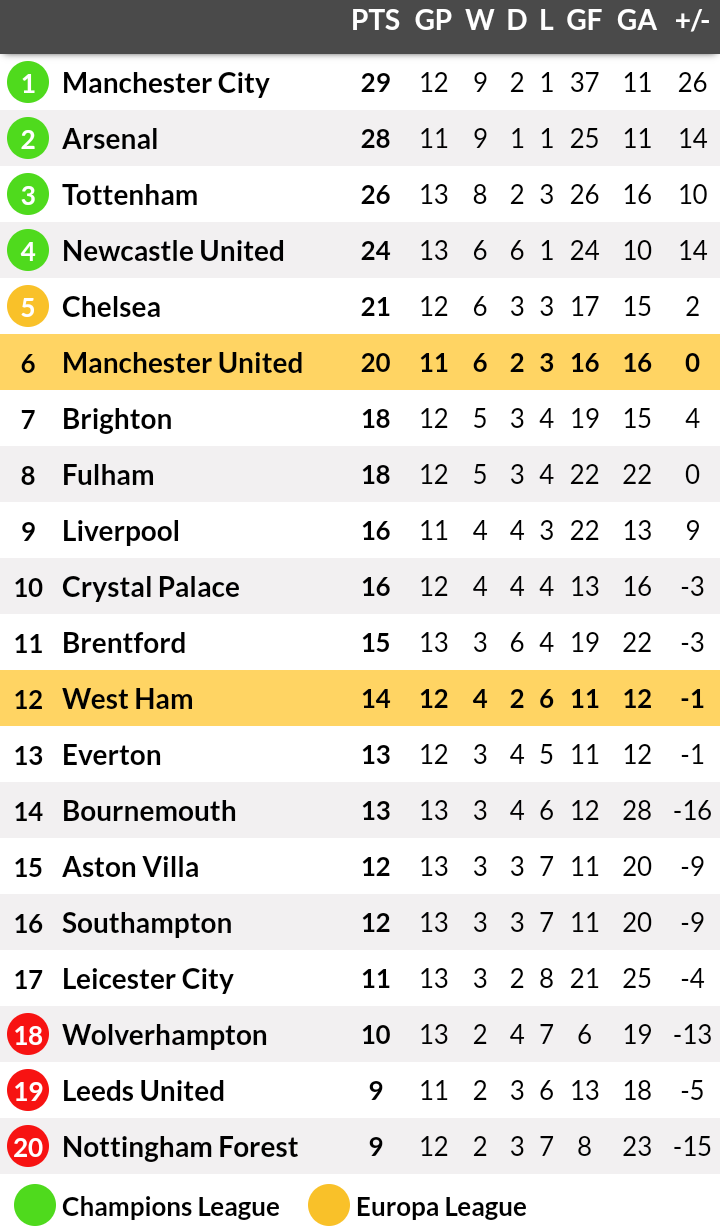This screenshot has height=1228, width=720.
Task: Click Manchester City's green position 1 badge
Action: [x=28, y=83]
